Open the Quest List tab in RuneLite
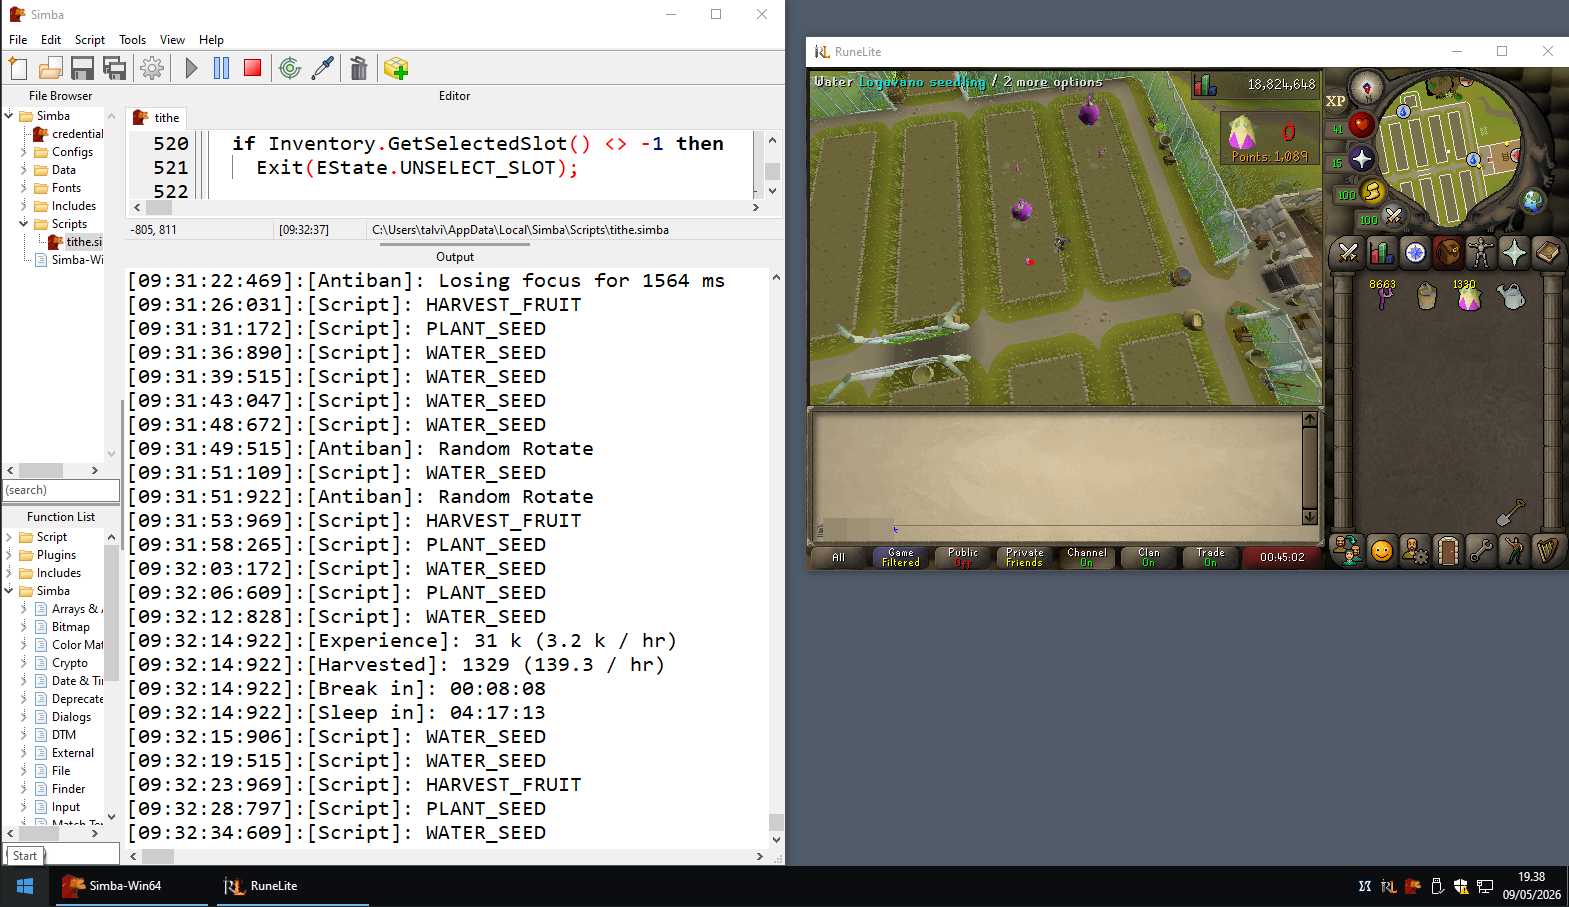 coord(1415,253)
